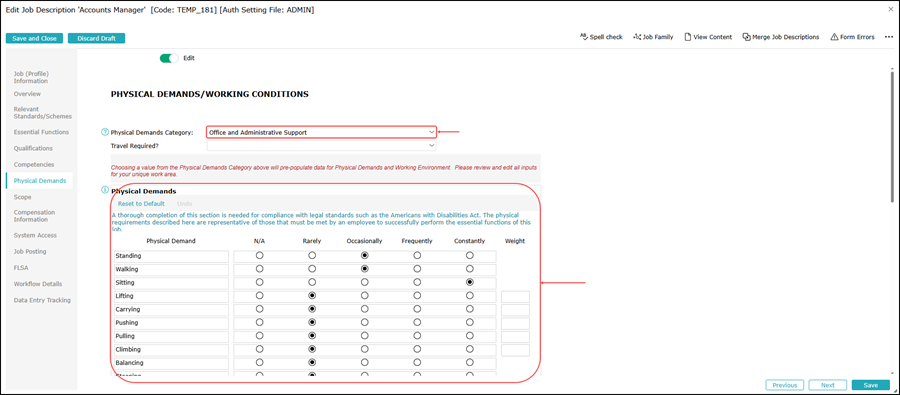Run the Spell check tool
The height and width of the screenshot is (395, 900).
601,37
